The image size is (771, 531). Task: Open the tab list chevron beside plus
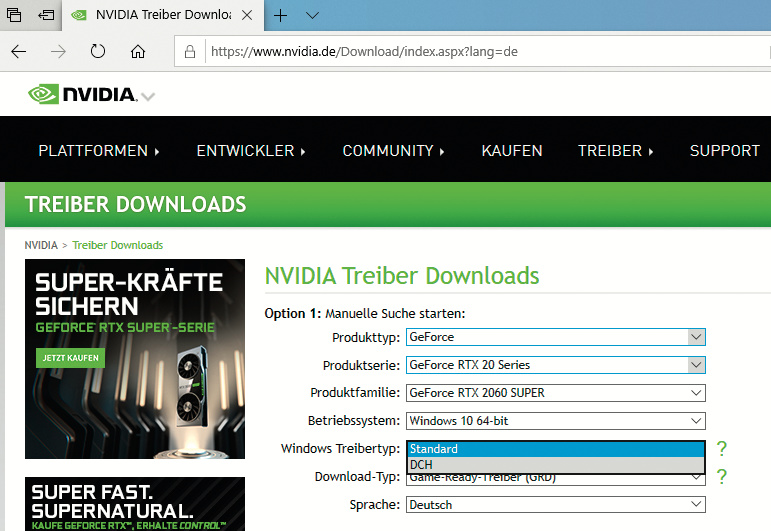click(x=312, y=16)
